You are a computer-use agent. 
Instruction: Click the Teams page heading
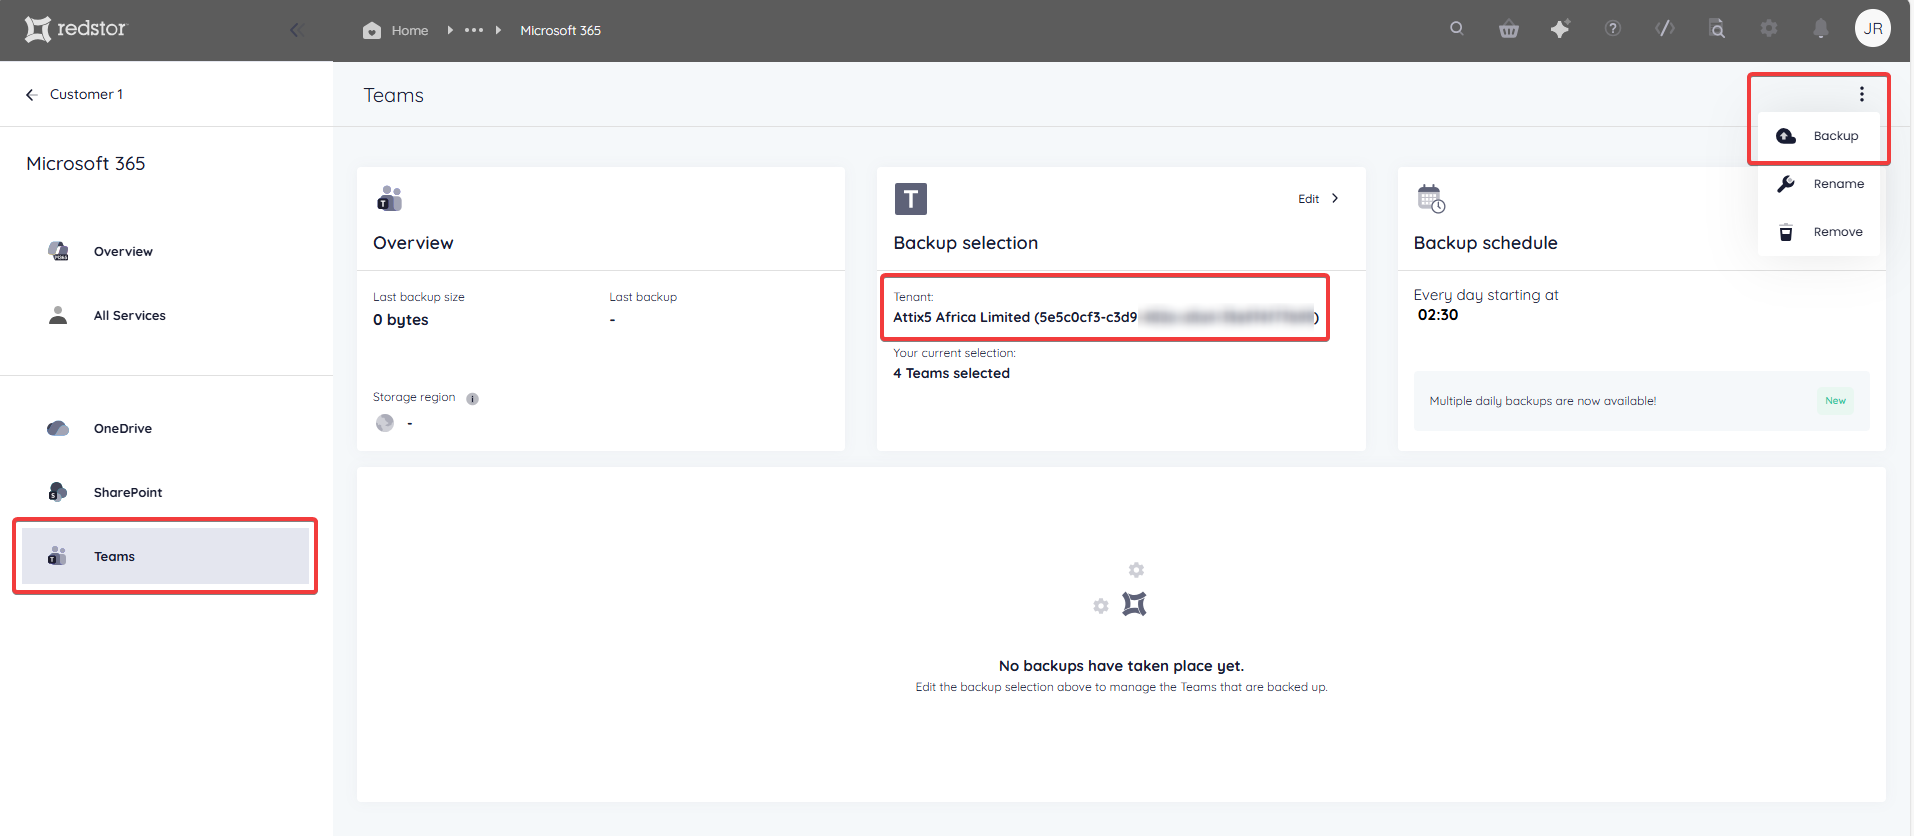[x=393, y=95]
